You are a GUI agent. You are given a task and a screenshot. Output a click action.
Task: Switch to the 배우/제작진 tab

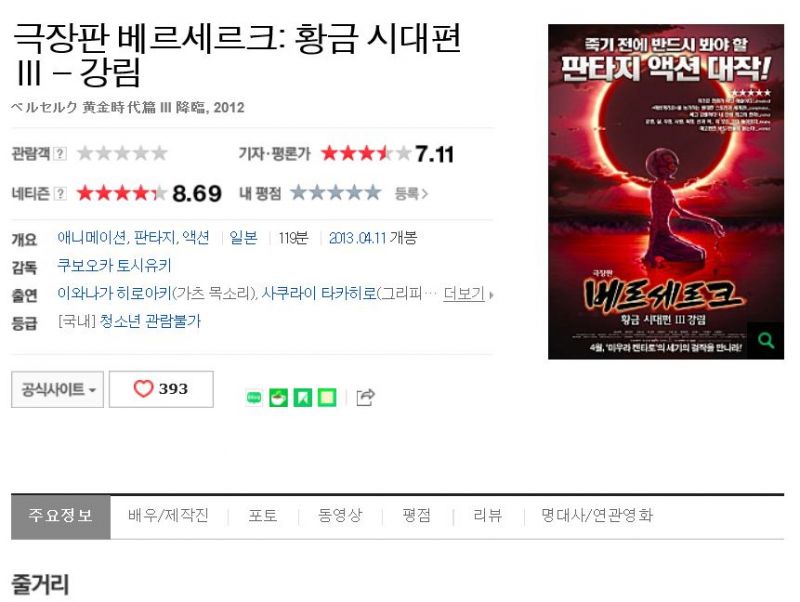[x=168, y=515]
